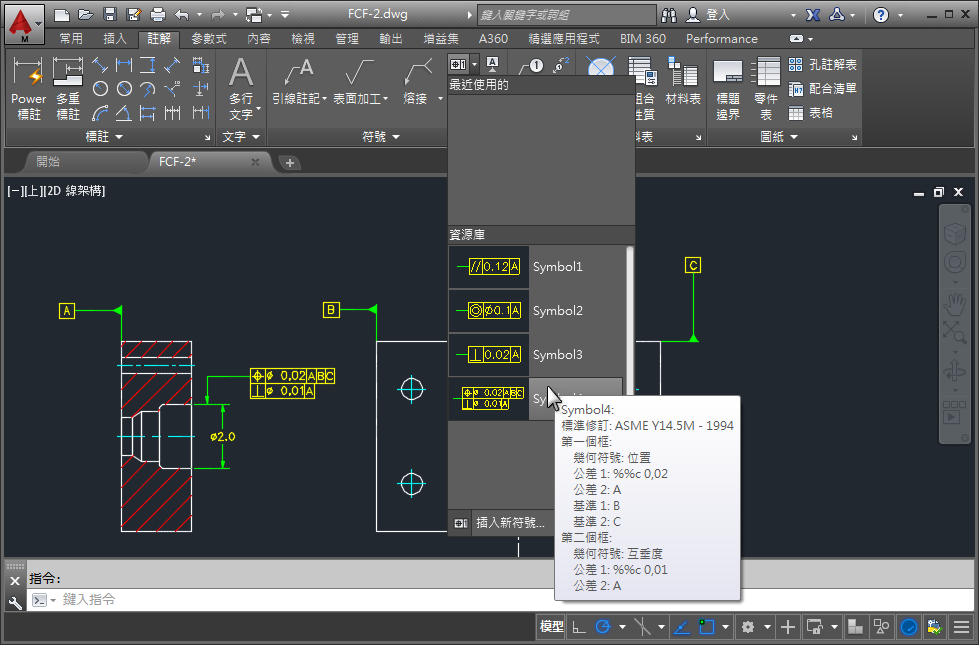Insert Symbol3 perpendicularity feature control frame
The width and height of the screenshot is (979, 645).
pos(536,355)
